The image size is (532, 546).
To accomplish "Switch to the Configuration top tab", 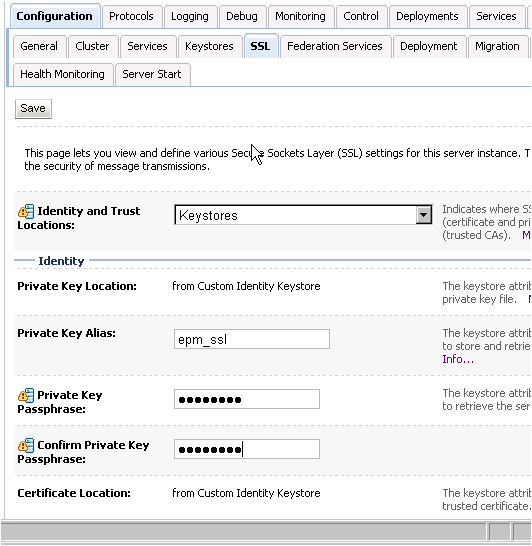I will [x=55, y=16].
